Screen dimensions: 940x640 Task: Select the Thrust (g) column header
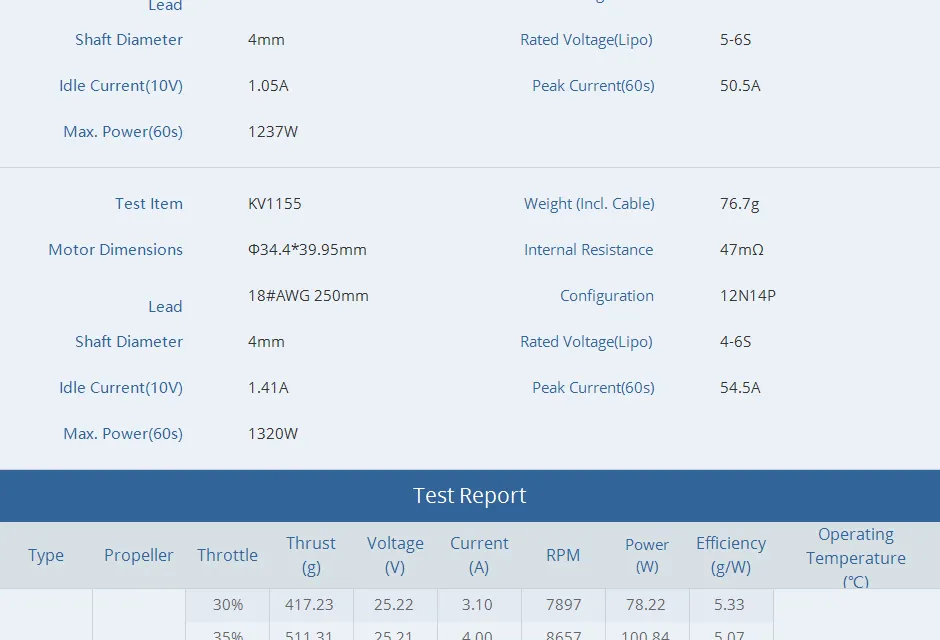(310, 554)
